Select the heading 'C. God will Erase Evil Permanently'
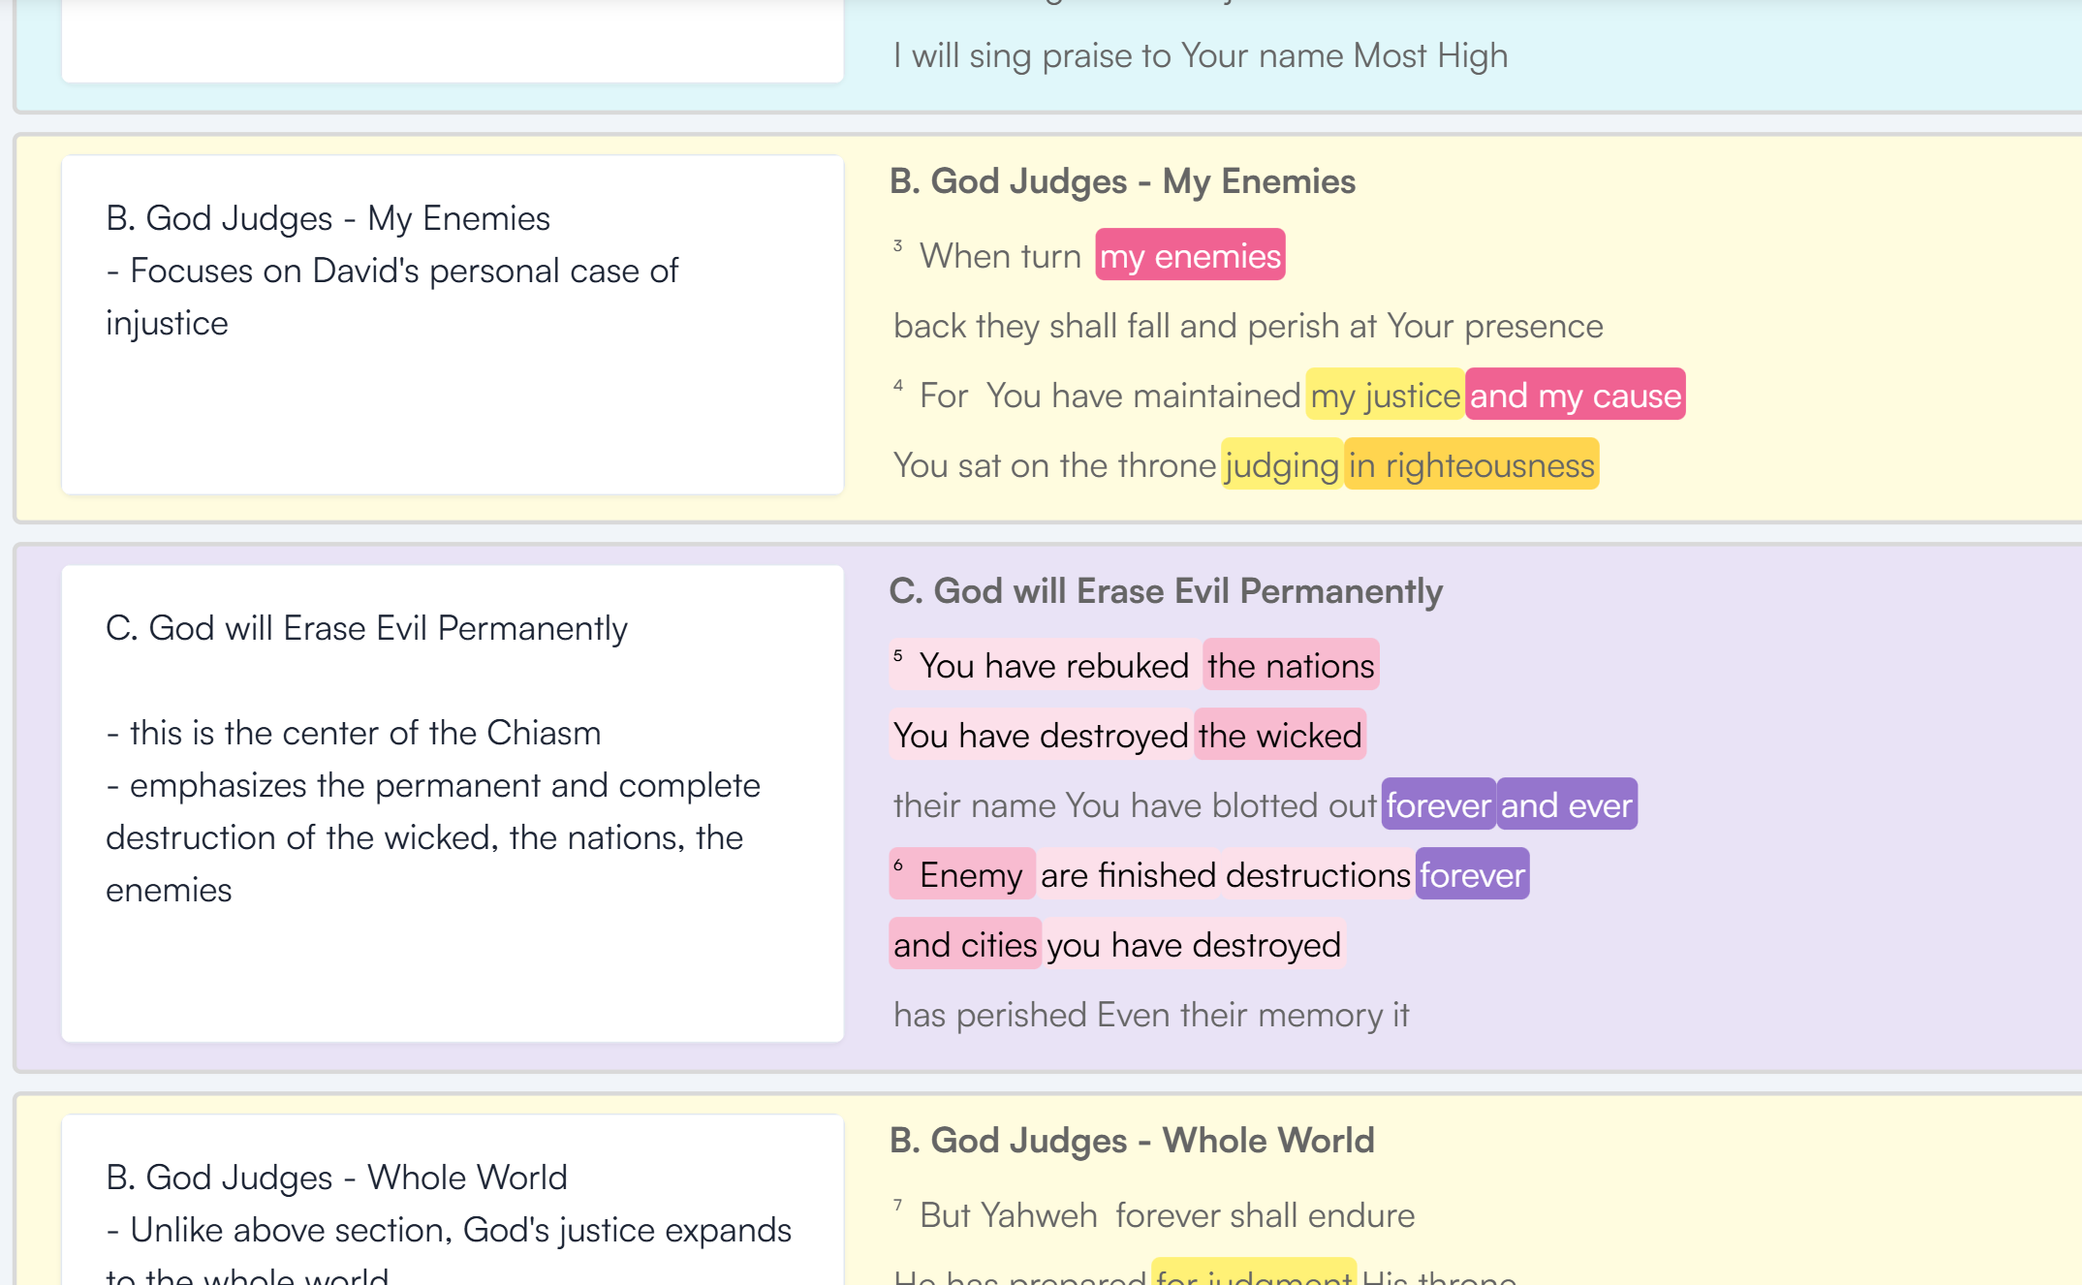The height and width of the screenshot is (1285, 2082). tap(1166, 591)
